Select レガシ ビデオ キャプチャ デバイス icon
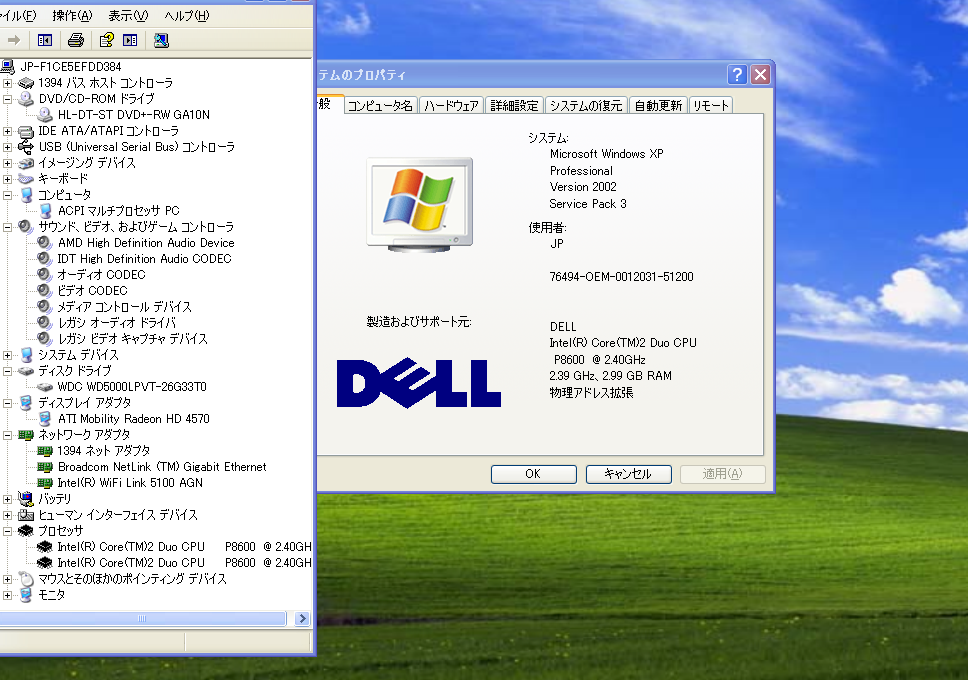Viewport: 968px width, 680px height. coord(44,339)
